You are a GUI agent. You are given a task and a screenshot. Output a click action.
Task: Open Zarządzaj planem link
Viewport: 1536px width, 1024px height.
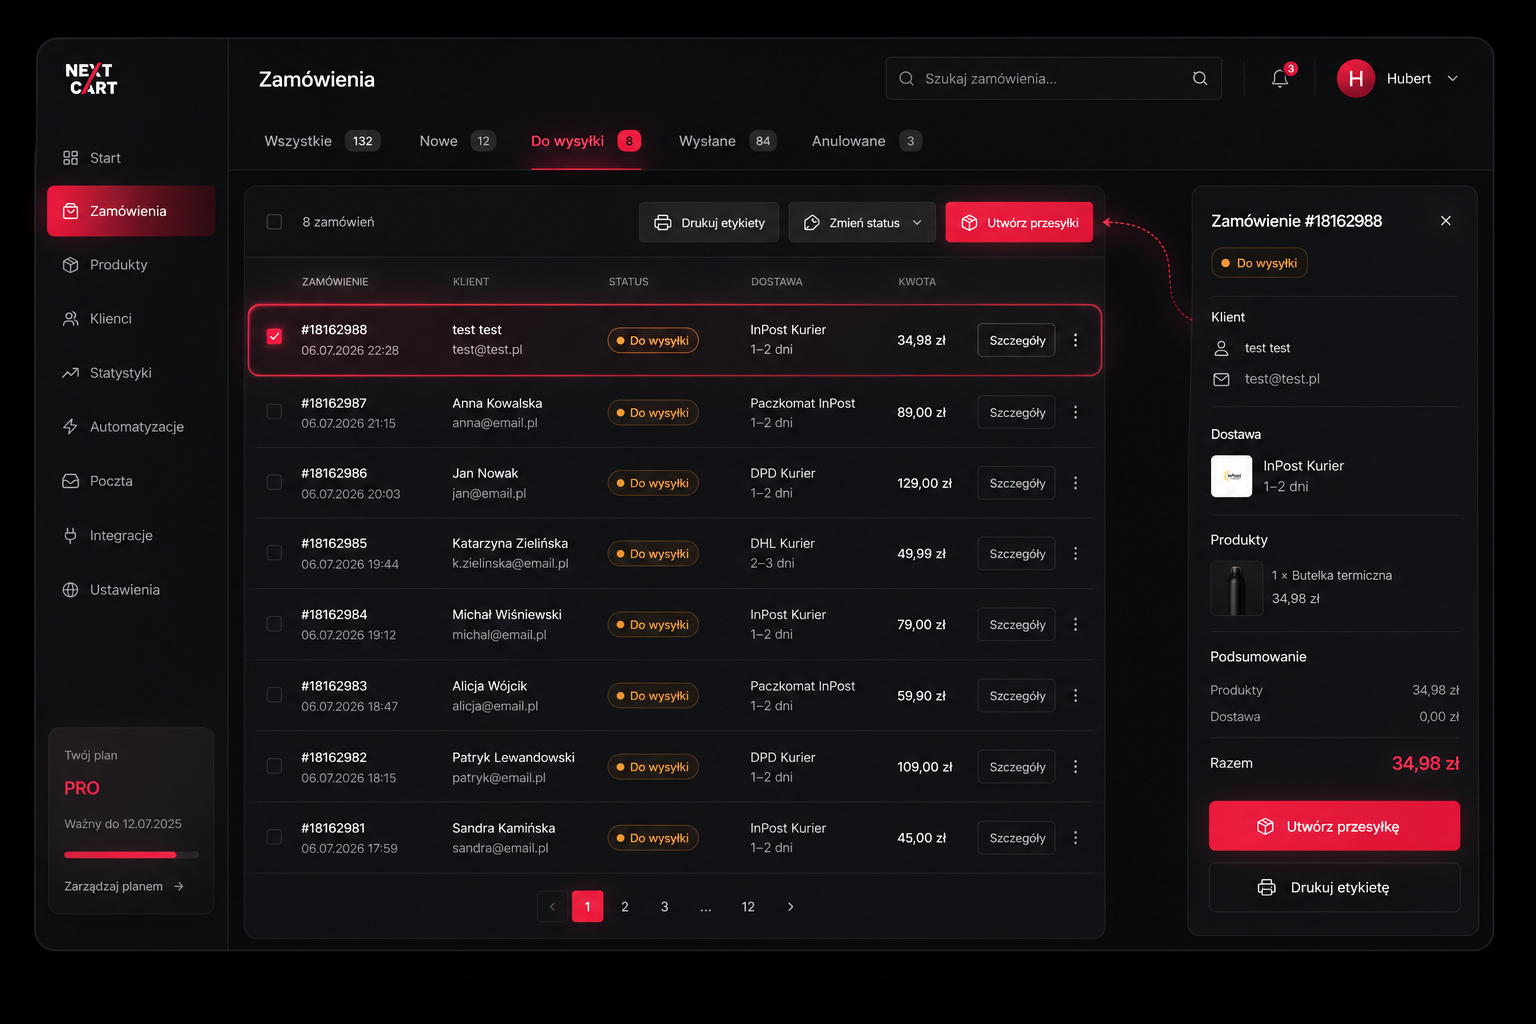coord(124,886)
